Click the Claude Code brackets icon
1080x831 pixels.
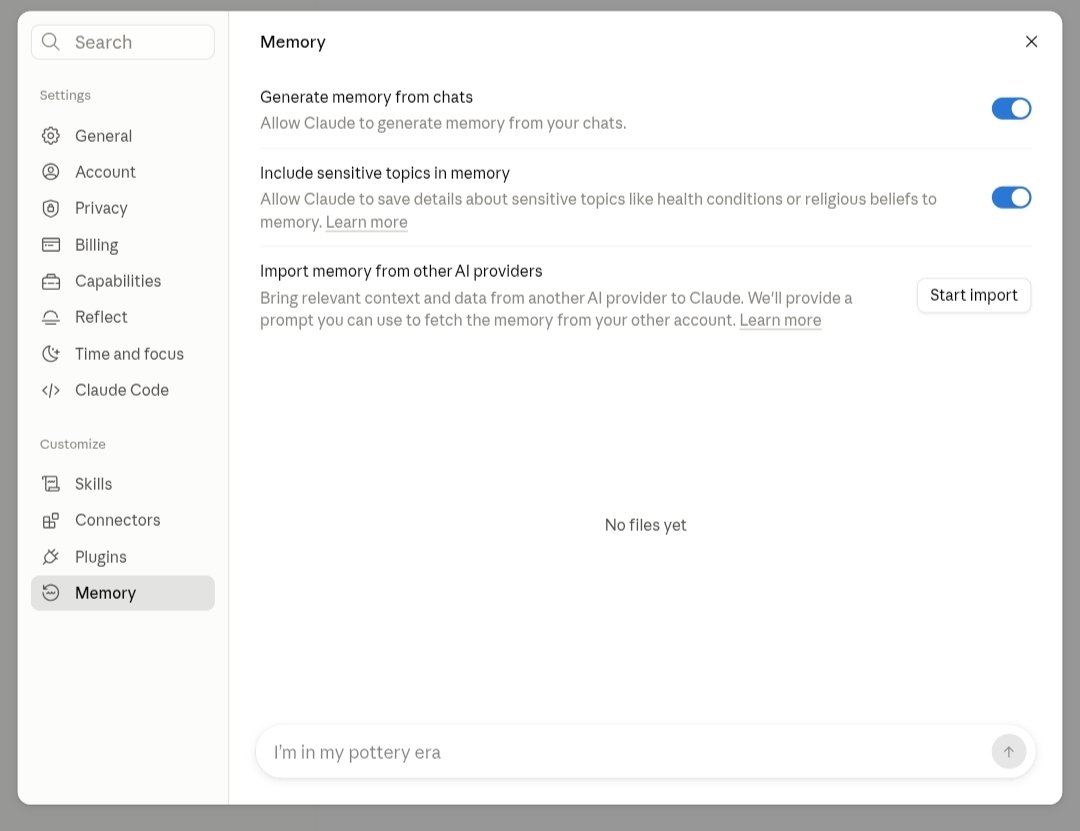click(50, 390)
